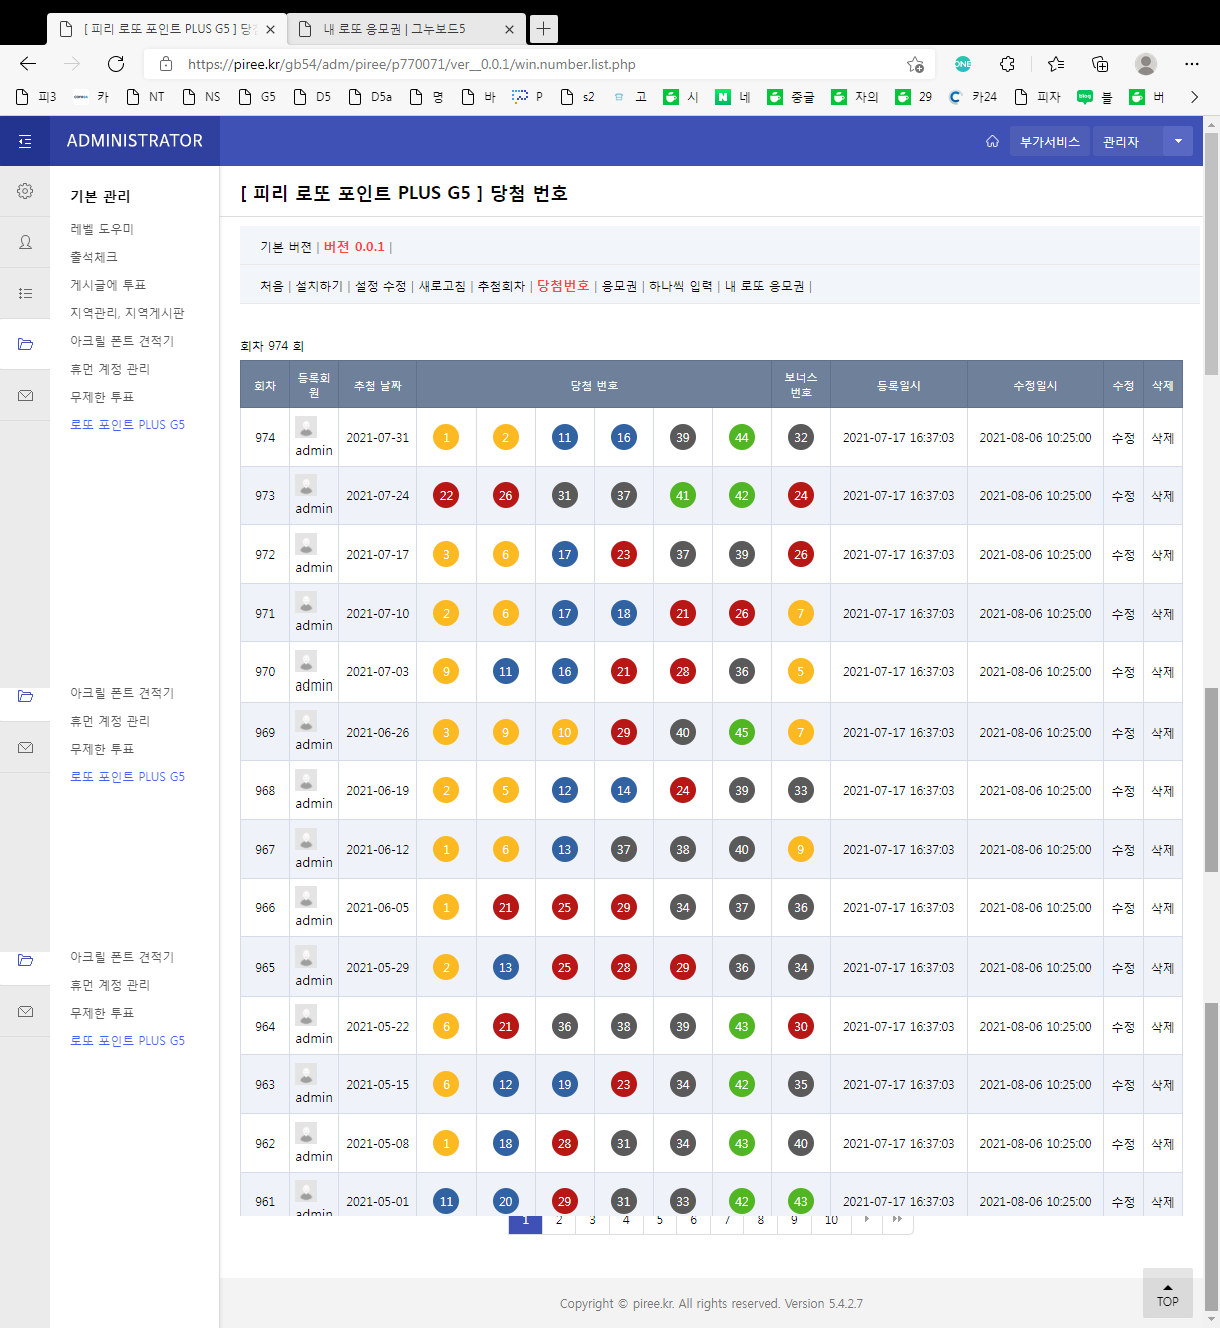Open the settings gear sidebar section
Screen dimensions: 1220x1328
click(25, 191)
